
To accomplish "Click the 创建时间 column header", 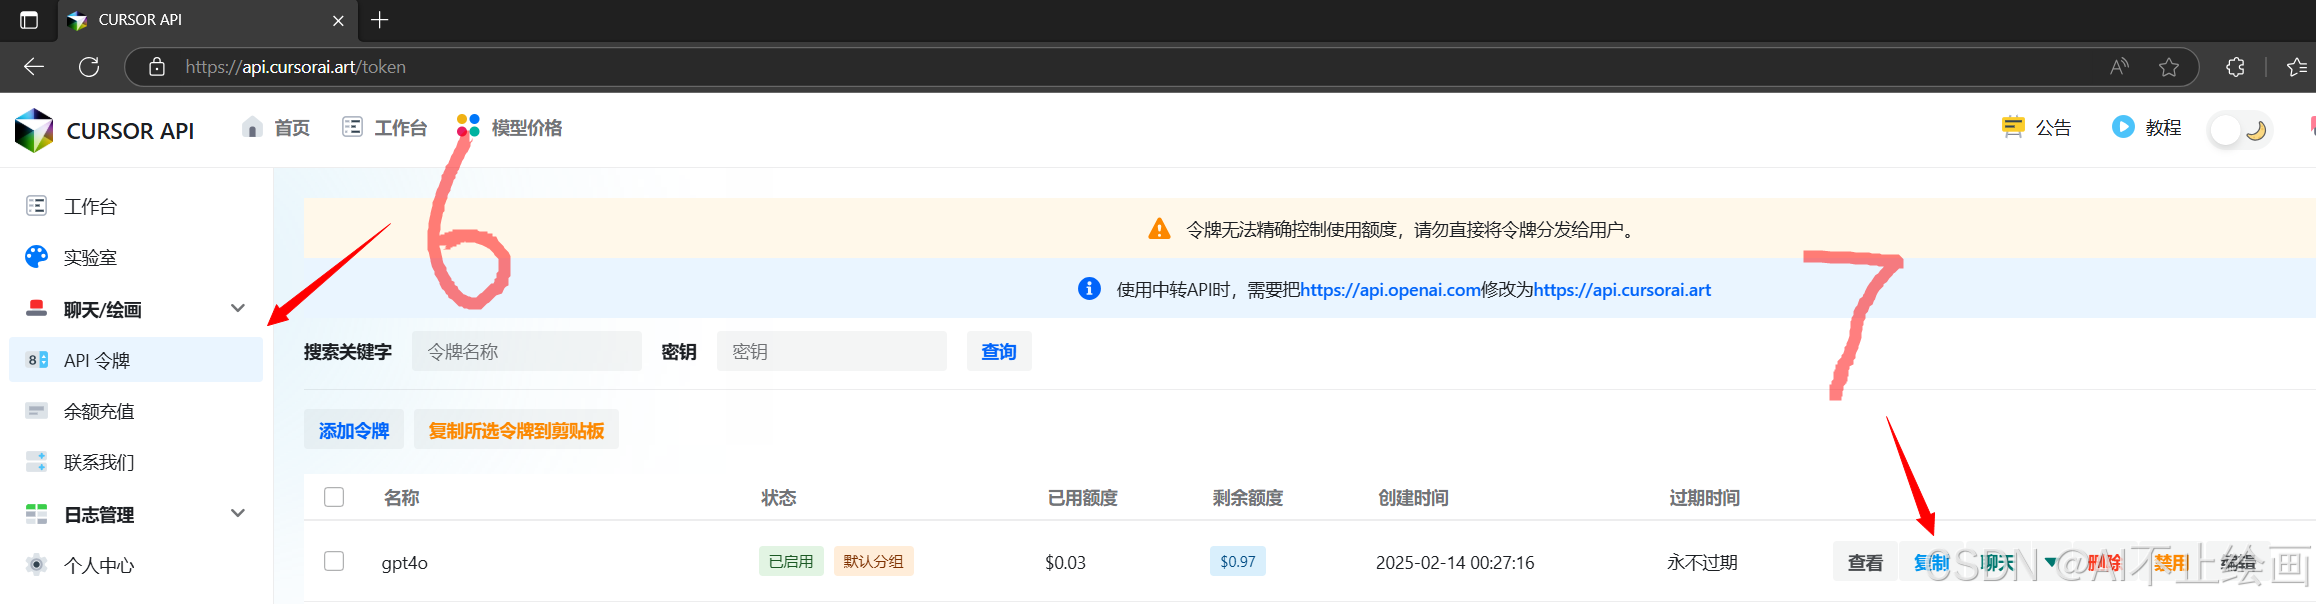I will tap(1413, 498).
